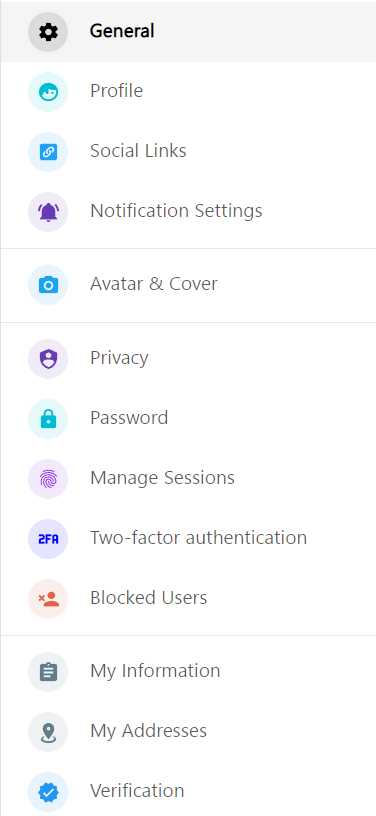Open the Notification Settings label
The height and width of the screenshot is (816, 376).
tap(176, 211)
